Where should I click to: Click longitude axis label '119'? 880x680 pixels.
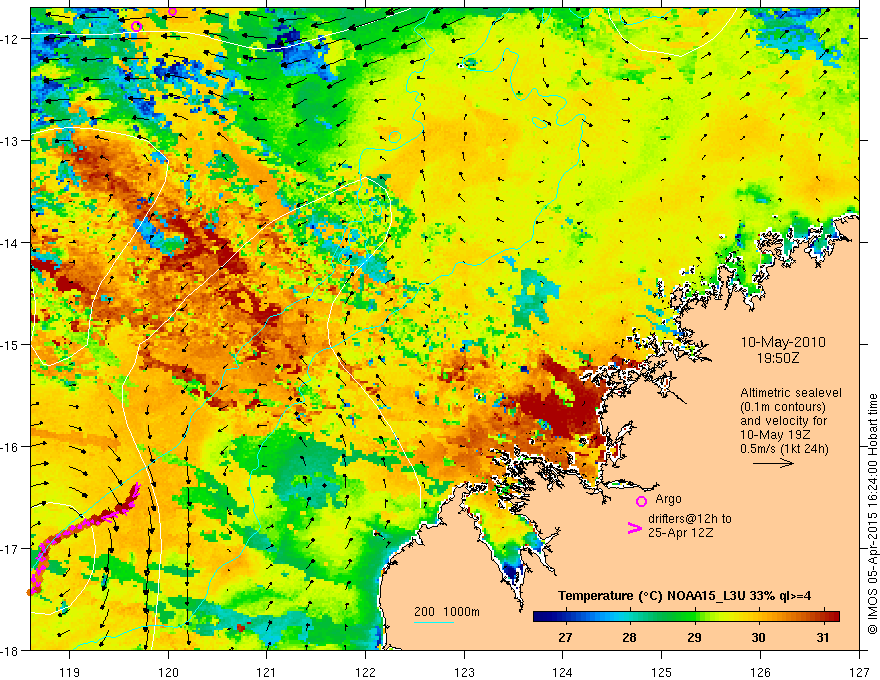(x=70, y=672)
